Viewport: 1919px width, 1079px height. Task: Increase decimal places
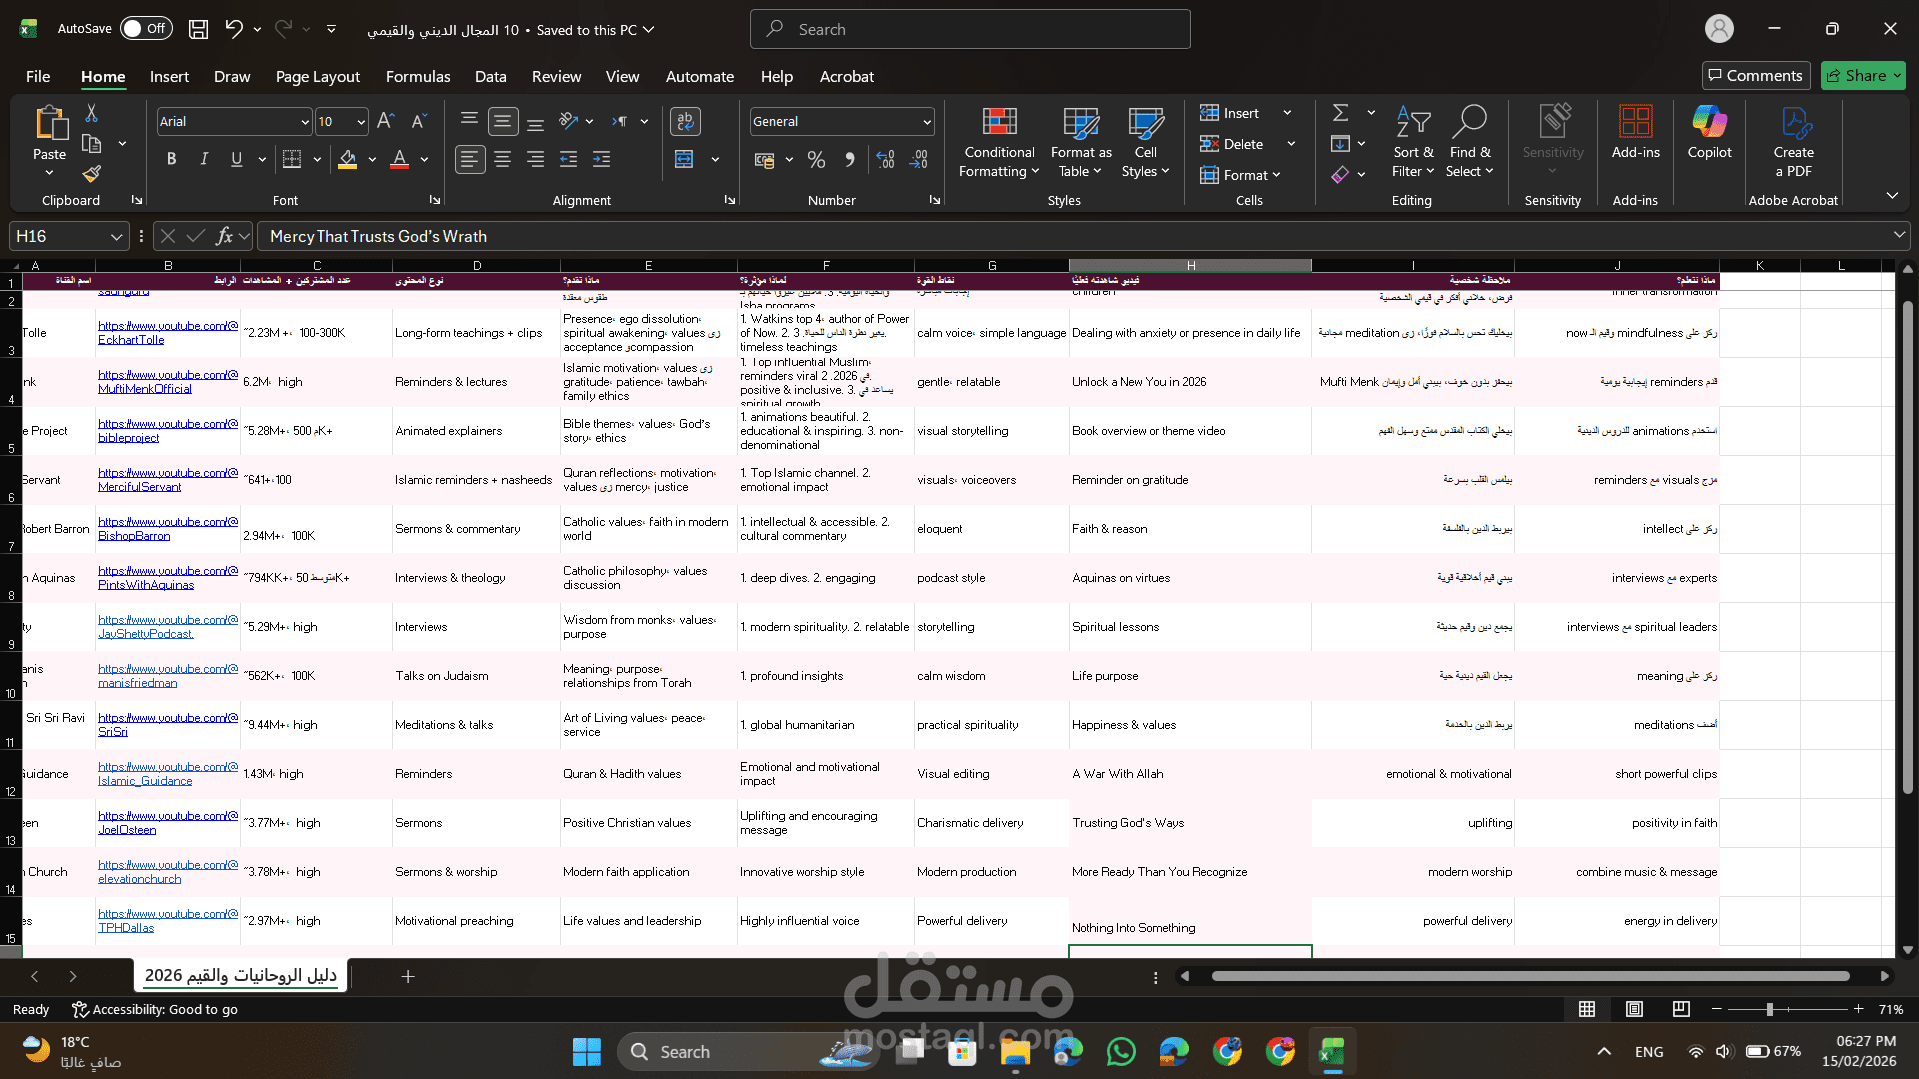(x=885, y=159)
